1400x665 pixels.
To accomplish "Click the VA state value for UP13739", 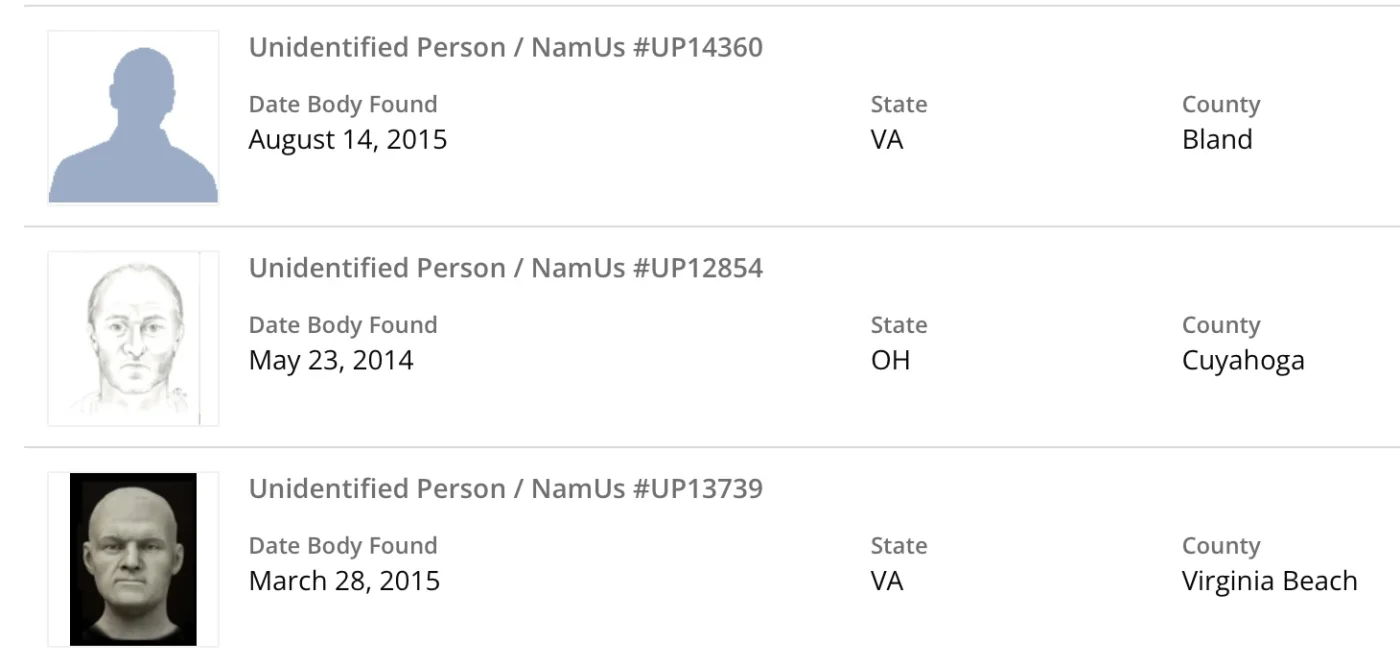I will pos(887,581).
